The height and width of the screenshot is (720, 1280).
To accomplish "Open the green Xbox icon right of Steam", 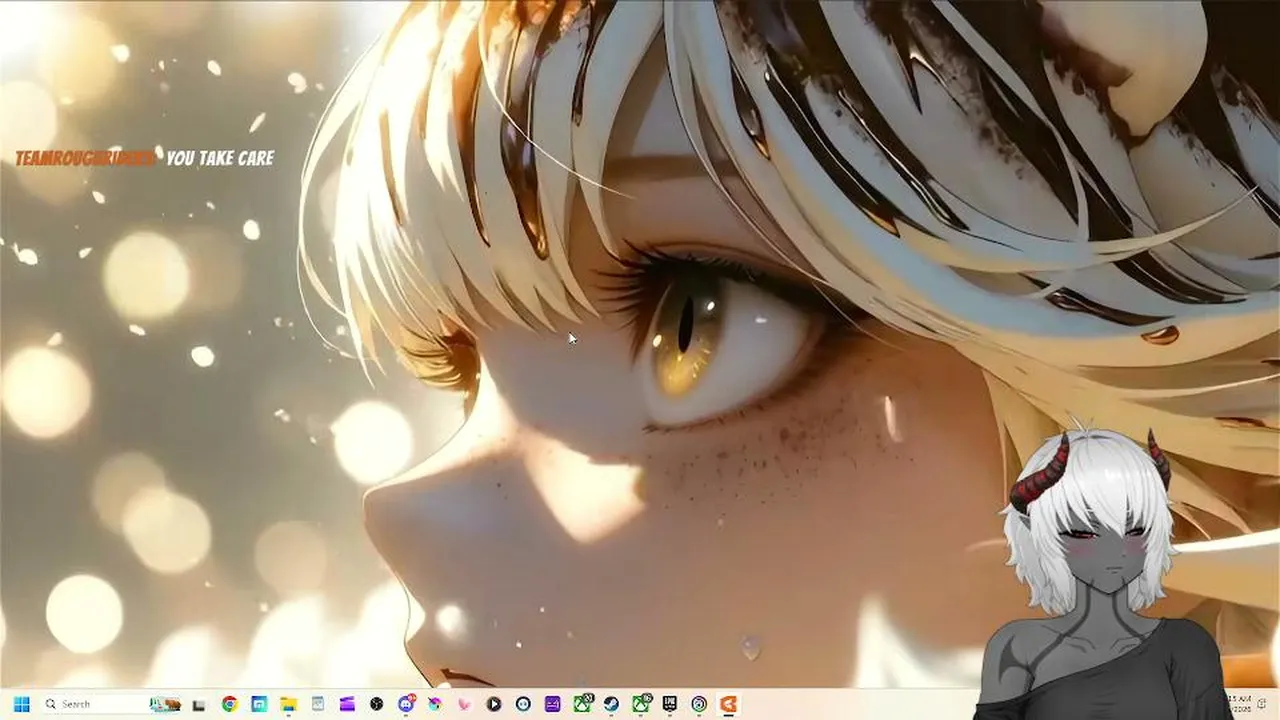I will pyautogui.click(x=641, y=704).
